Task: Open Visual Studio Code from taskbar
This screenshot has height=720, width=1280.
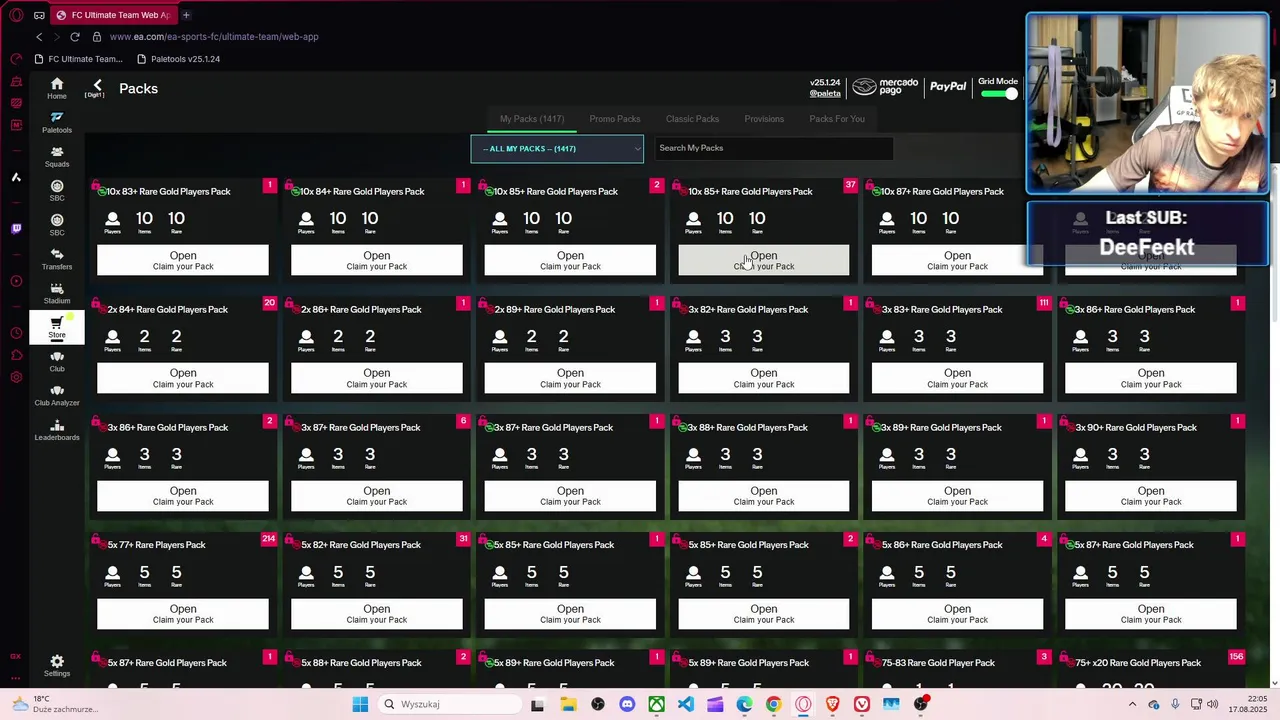Action: tap(686, 704)
